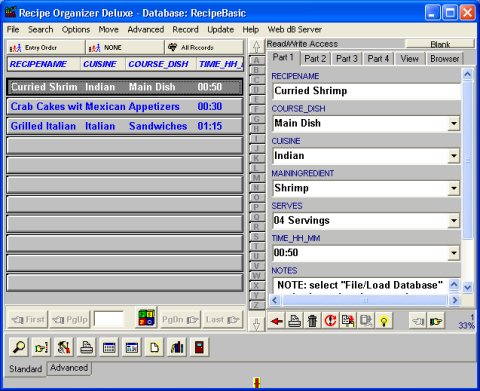The width and height of the screenshot is (480, 391).
Task: Open the Search menu
Action: [x=41, y=30]
